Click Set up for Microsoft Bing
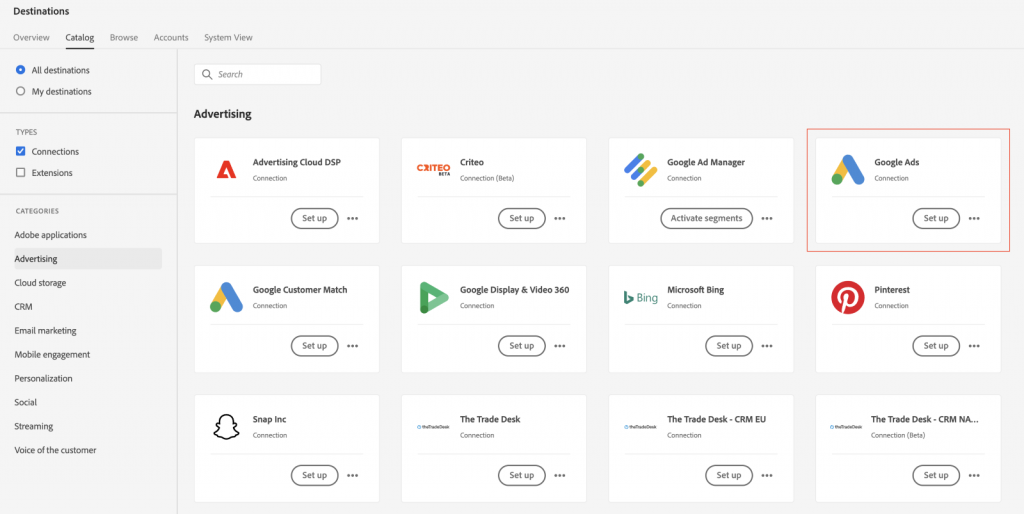The height and width of the screenshot is (514, 1024). pyautogui.click(x=729, y=345)
